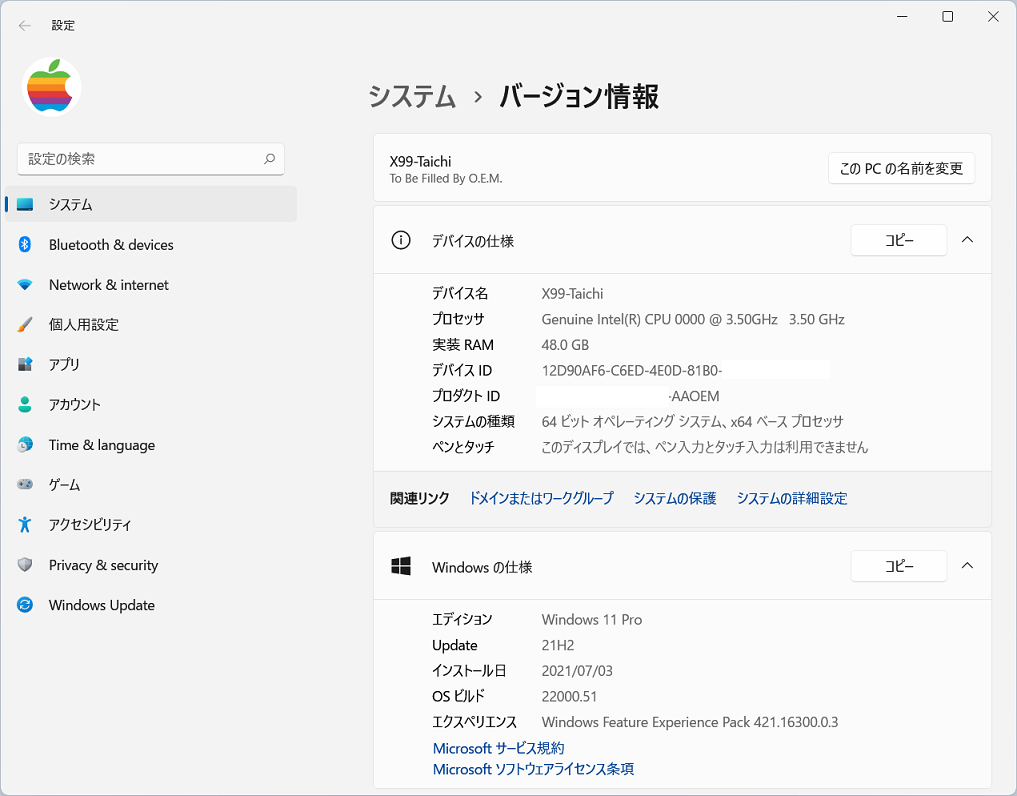
Task: Click the install date 2021/07/03
Action: pyautogui.click(x=577, y=671)
